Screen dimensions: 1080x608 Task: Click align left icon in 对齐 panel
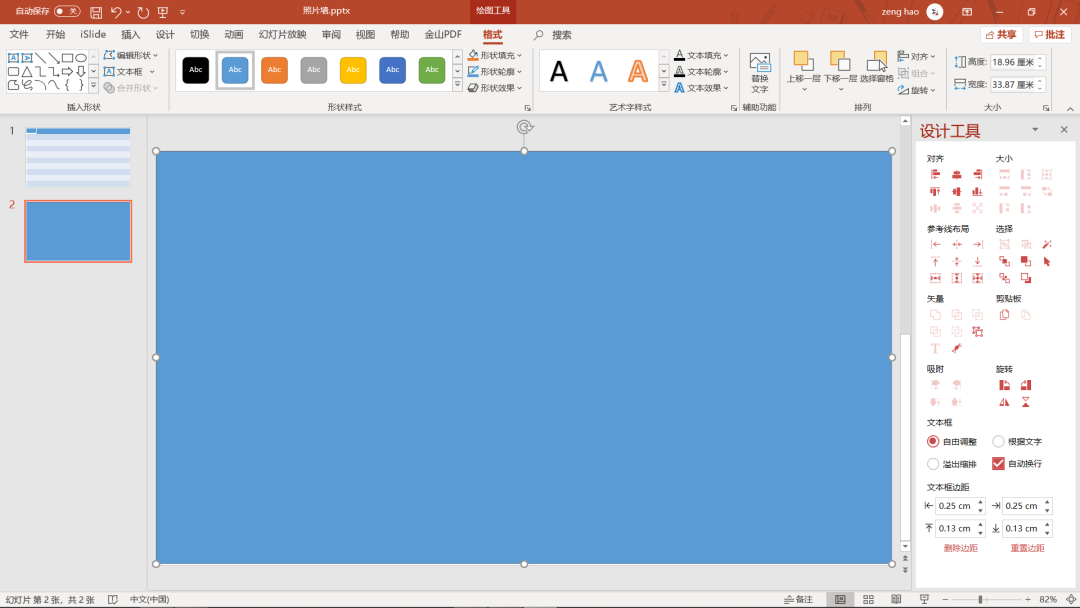(x=935, y=175)
